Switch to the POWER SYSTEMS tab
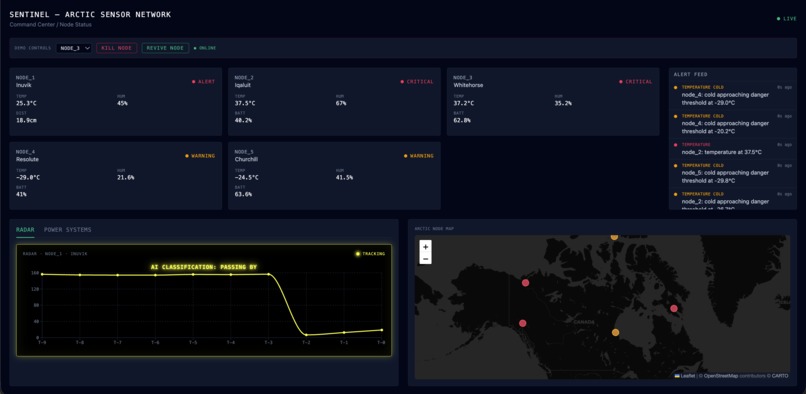The height and width of the screenshot is (394, 806). pyautogui.click(x=68, y=229)
